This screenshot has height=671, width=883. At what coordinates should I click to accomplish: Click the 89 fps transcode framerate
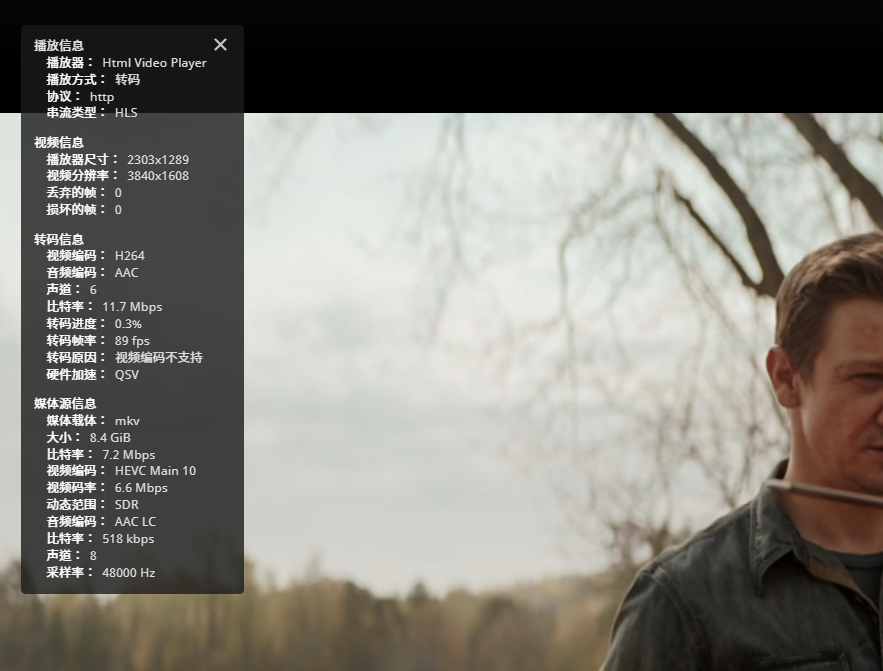tap(126, 341)
